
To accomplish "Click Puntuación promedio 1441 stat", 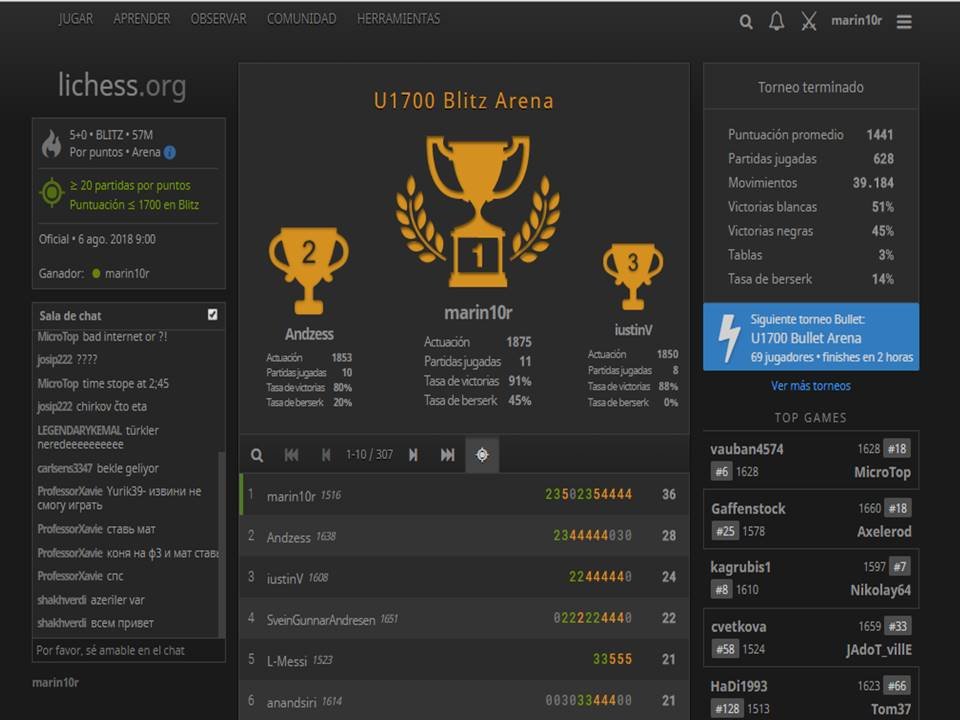I will (x=811, y=135).
